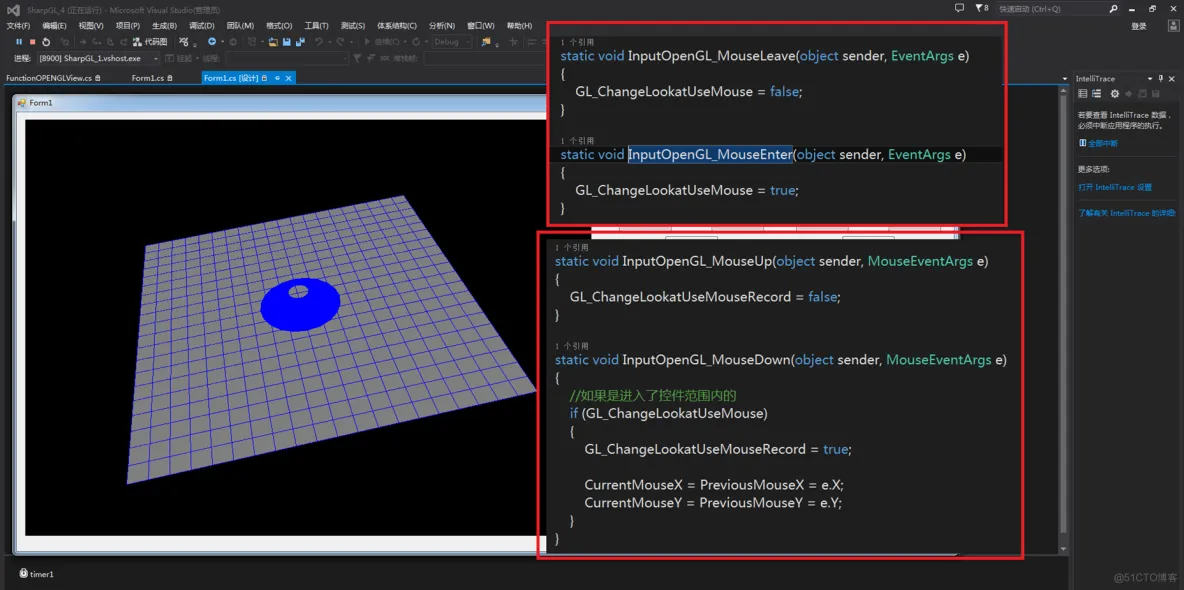The width and height of the screenshot is (1184, 590).
Task: Open the IntelliTrace panel window-position dropdown arrow
Action: click(x=1150, y=79)
